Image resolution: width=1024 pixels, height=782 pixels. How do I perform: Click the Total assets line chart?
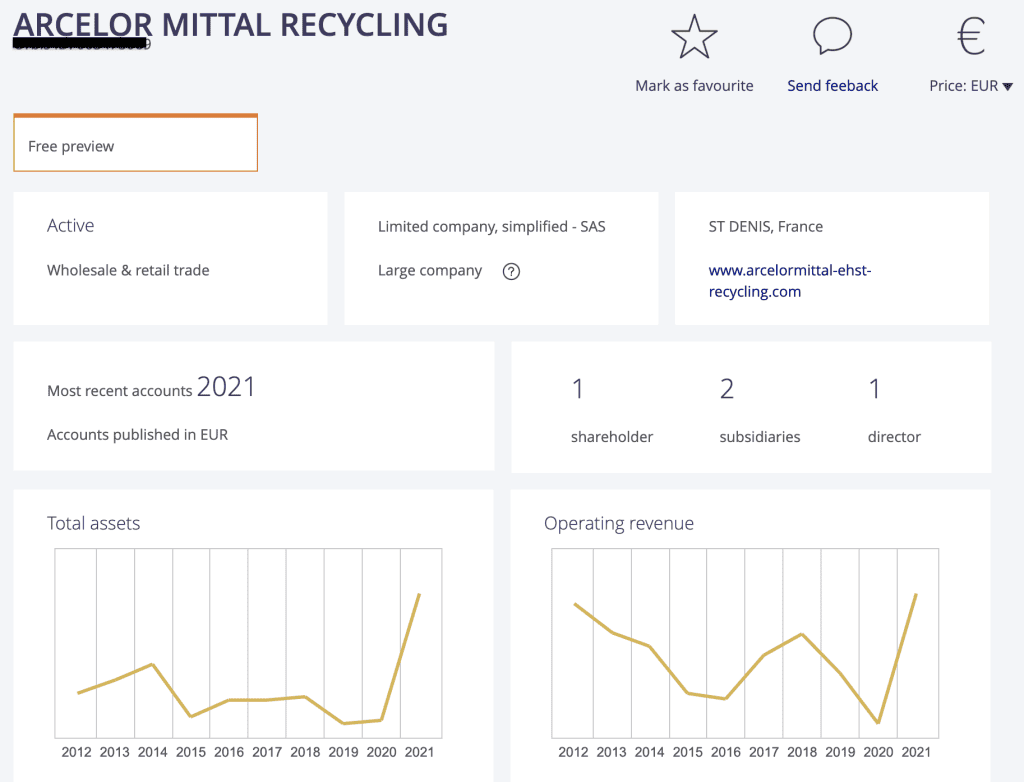tap(248, 644)
